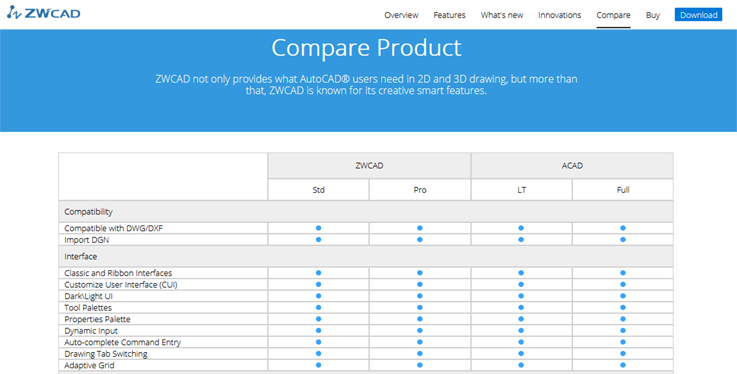
Task: Select the Compare nav item
Action: coord(613,15)
